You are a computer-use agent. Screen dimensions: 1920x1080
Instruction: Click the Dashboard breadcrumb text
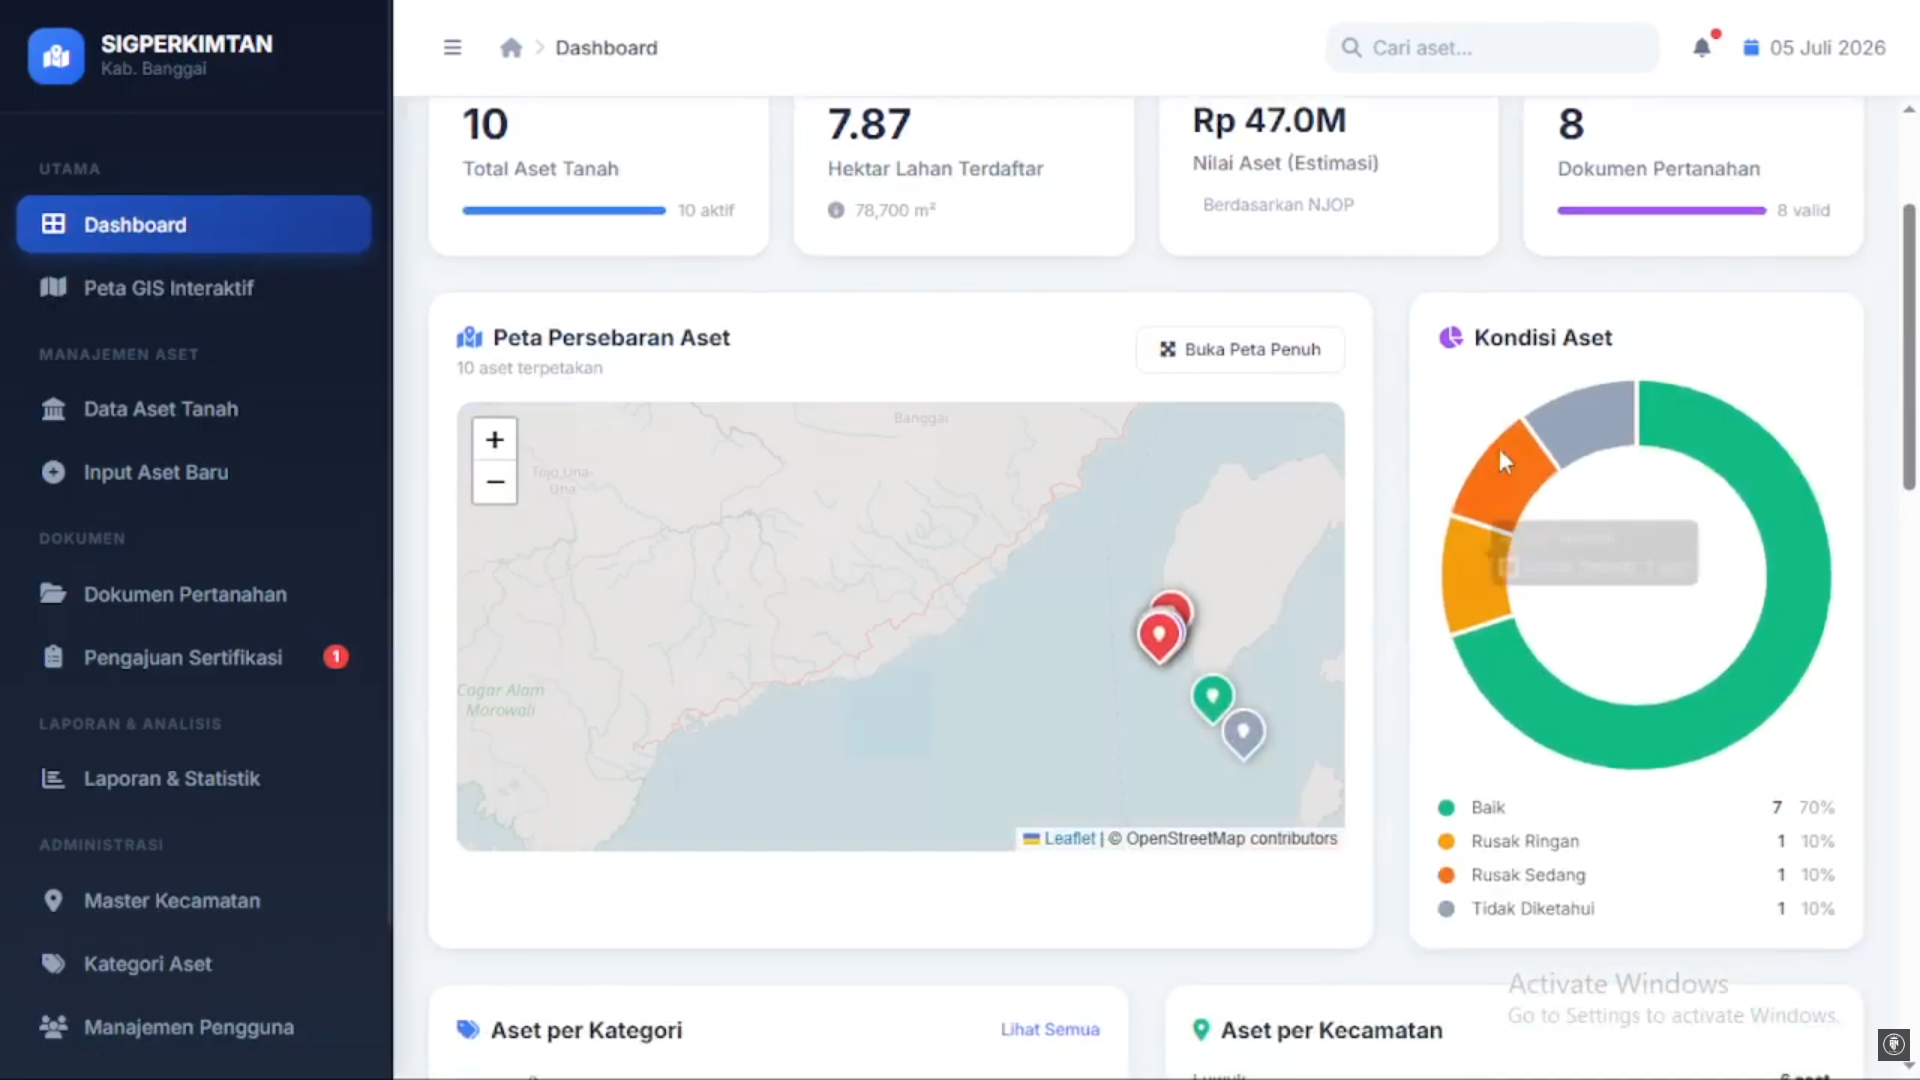pyautogui.click(x=606, y=47)
